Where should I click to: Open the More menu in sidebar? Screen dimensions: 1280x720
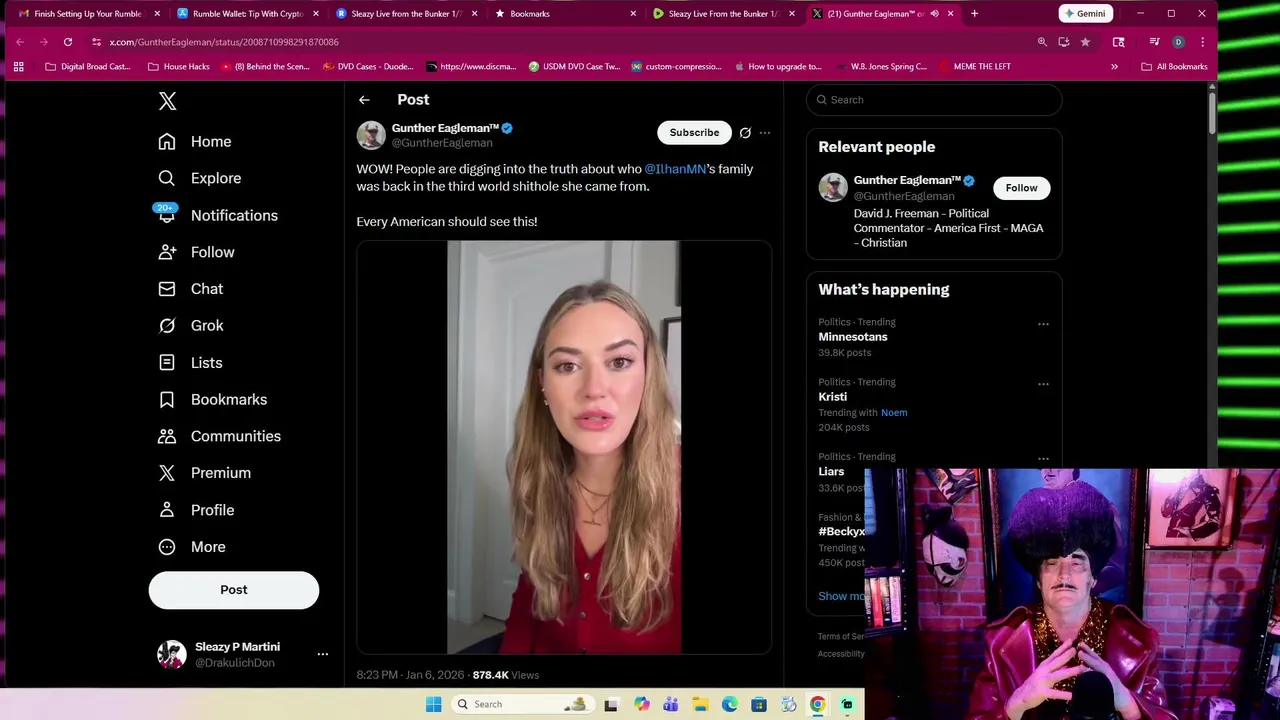[193, 547]
